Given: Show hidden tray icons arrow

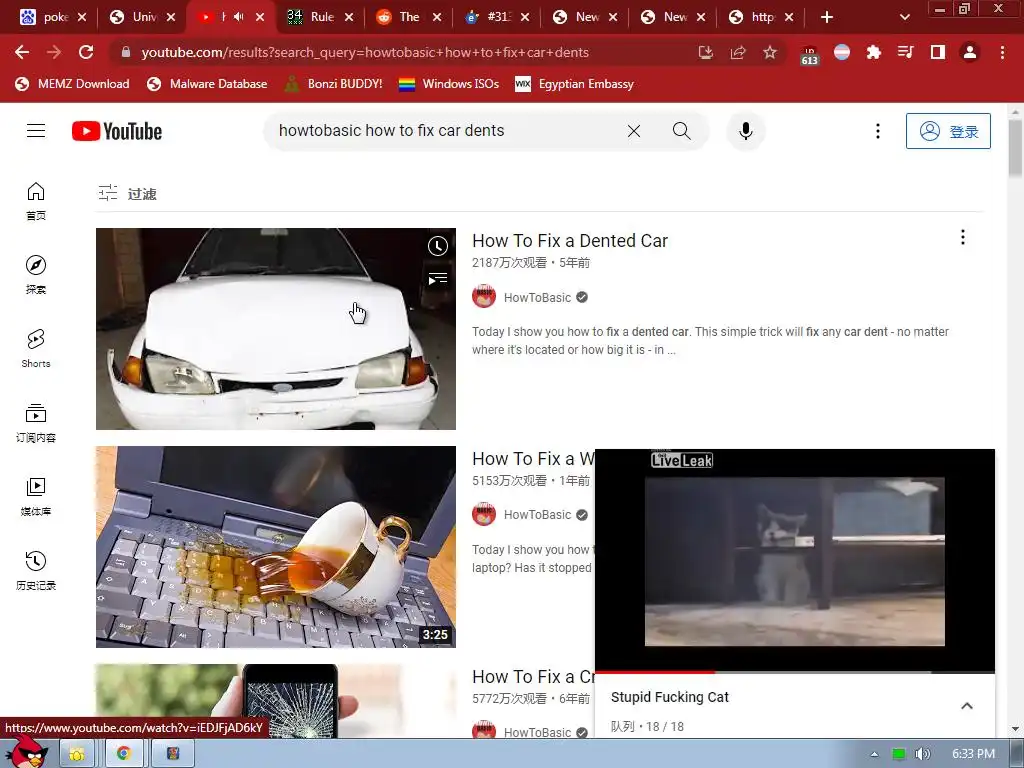Looking at the screenshot, I should (x=874, y=754).
